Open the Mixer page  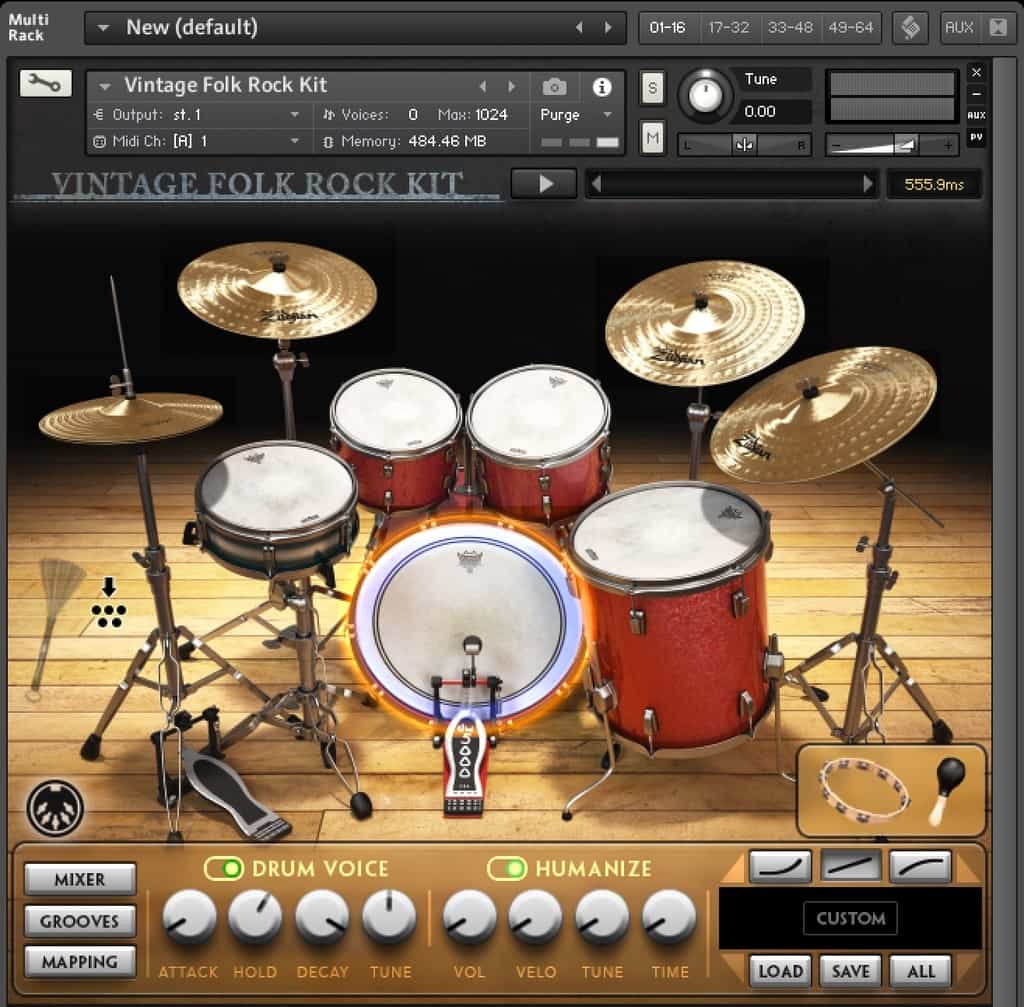(80, 879)
